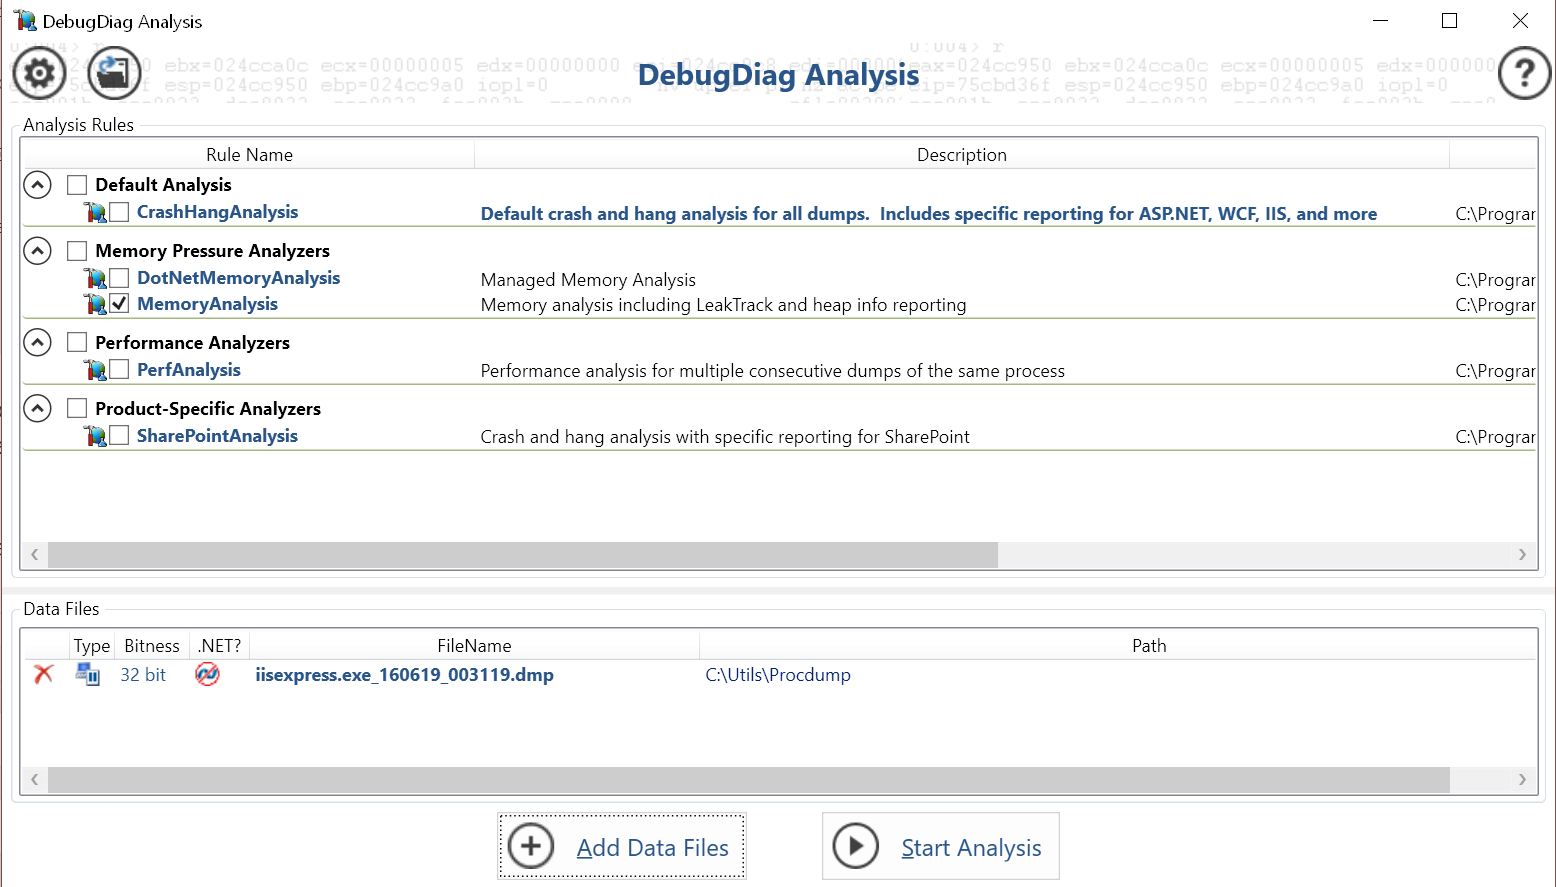Enable the PerfAnalysis checkbox
The image size is (1556, 887).
click(x=119, y=370)
